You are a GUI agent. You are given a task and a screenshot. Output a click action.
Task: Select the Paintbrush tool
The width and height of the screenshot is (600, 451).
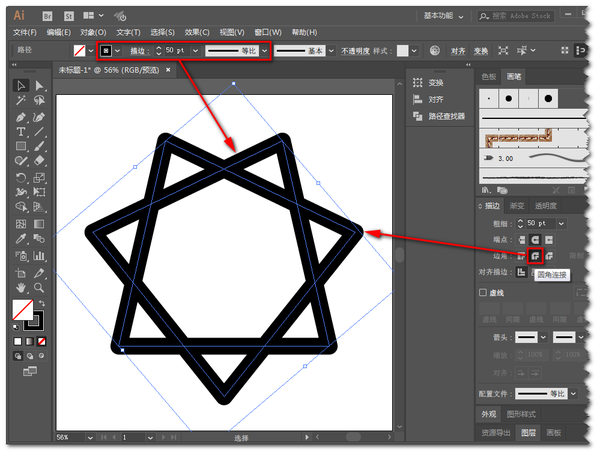point(39,146)
